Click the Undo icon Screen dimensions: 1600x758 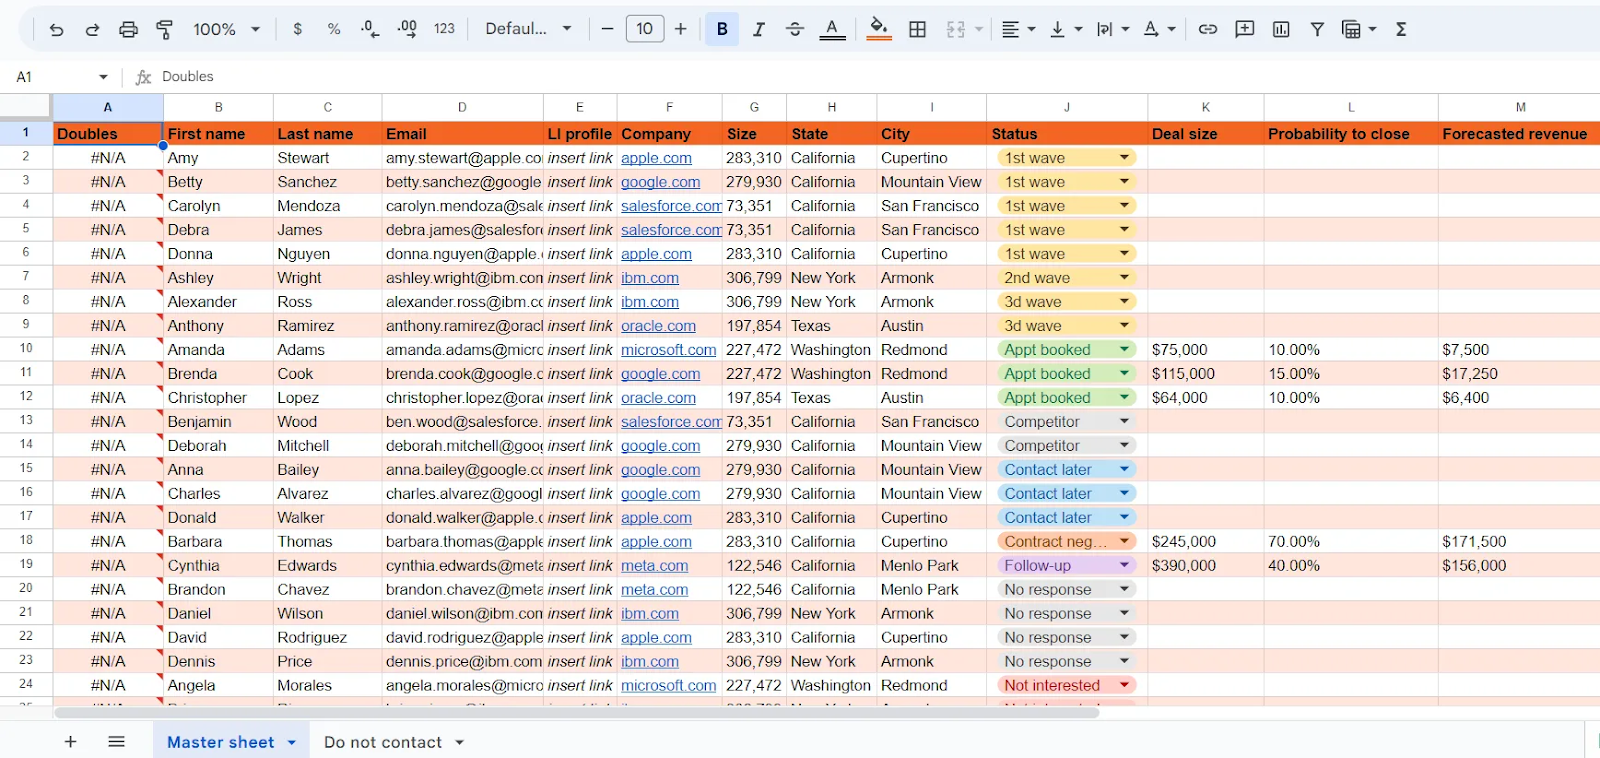point(56,30)
